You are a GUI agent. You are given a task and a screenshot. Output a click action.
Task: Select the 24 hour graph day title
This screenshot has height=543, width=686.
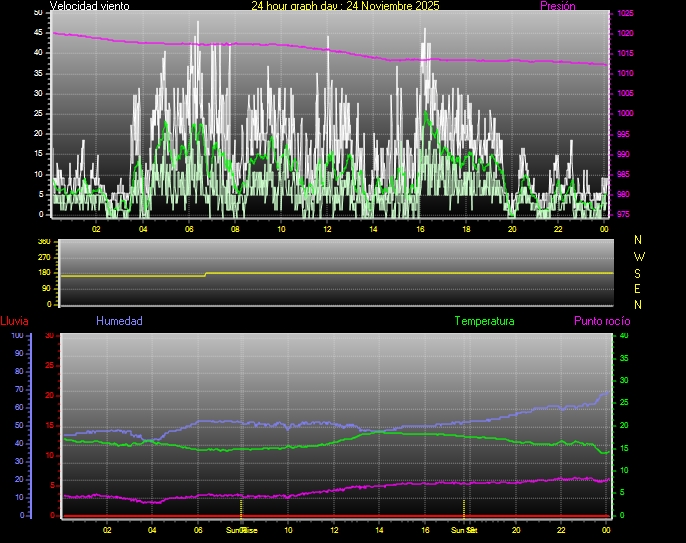point(345,6)
